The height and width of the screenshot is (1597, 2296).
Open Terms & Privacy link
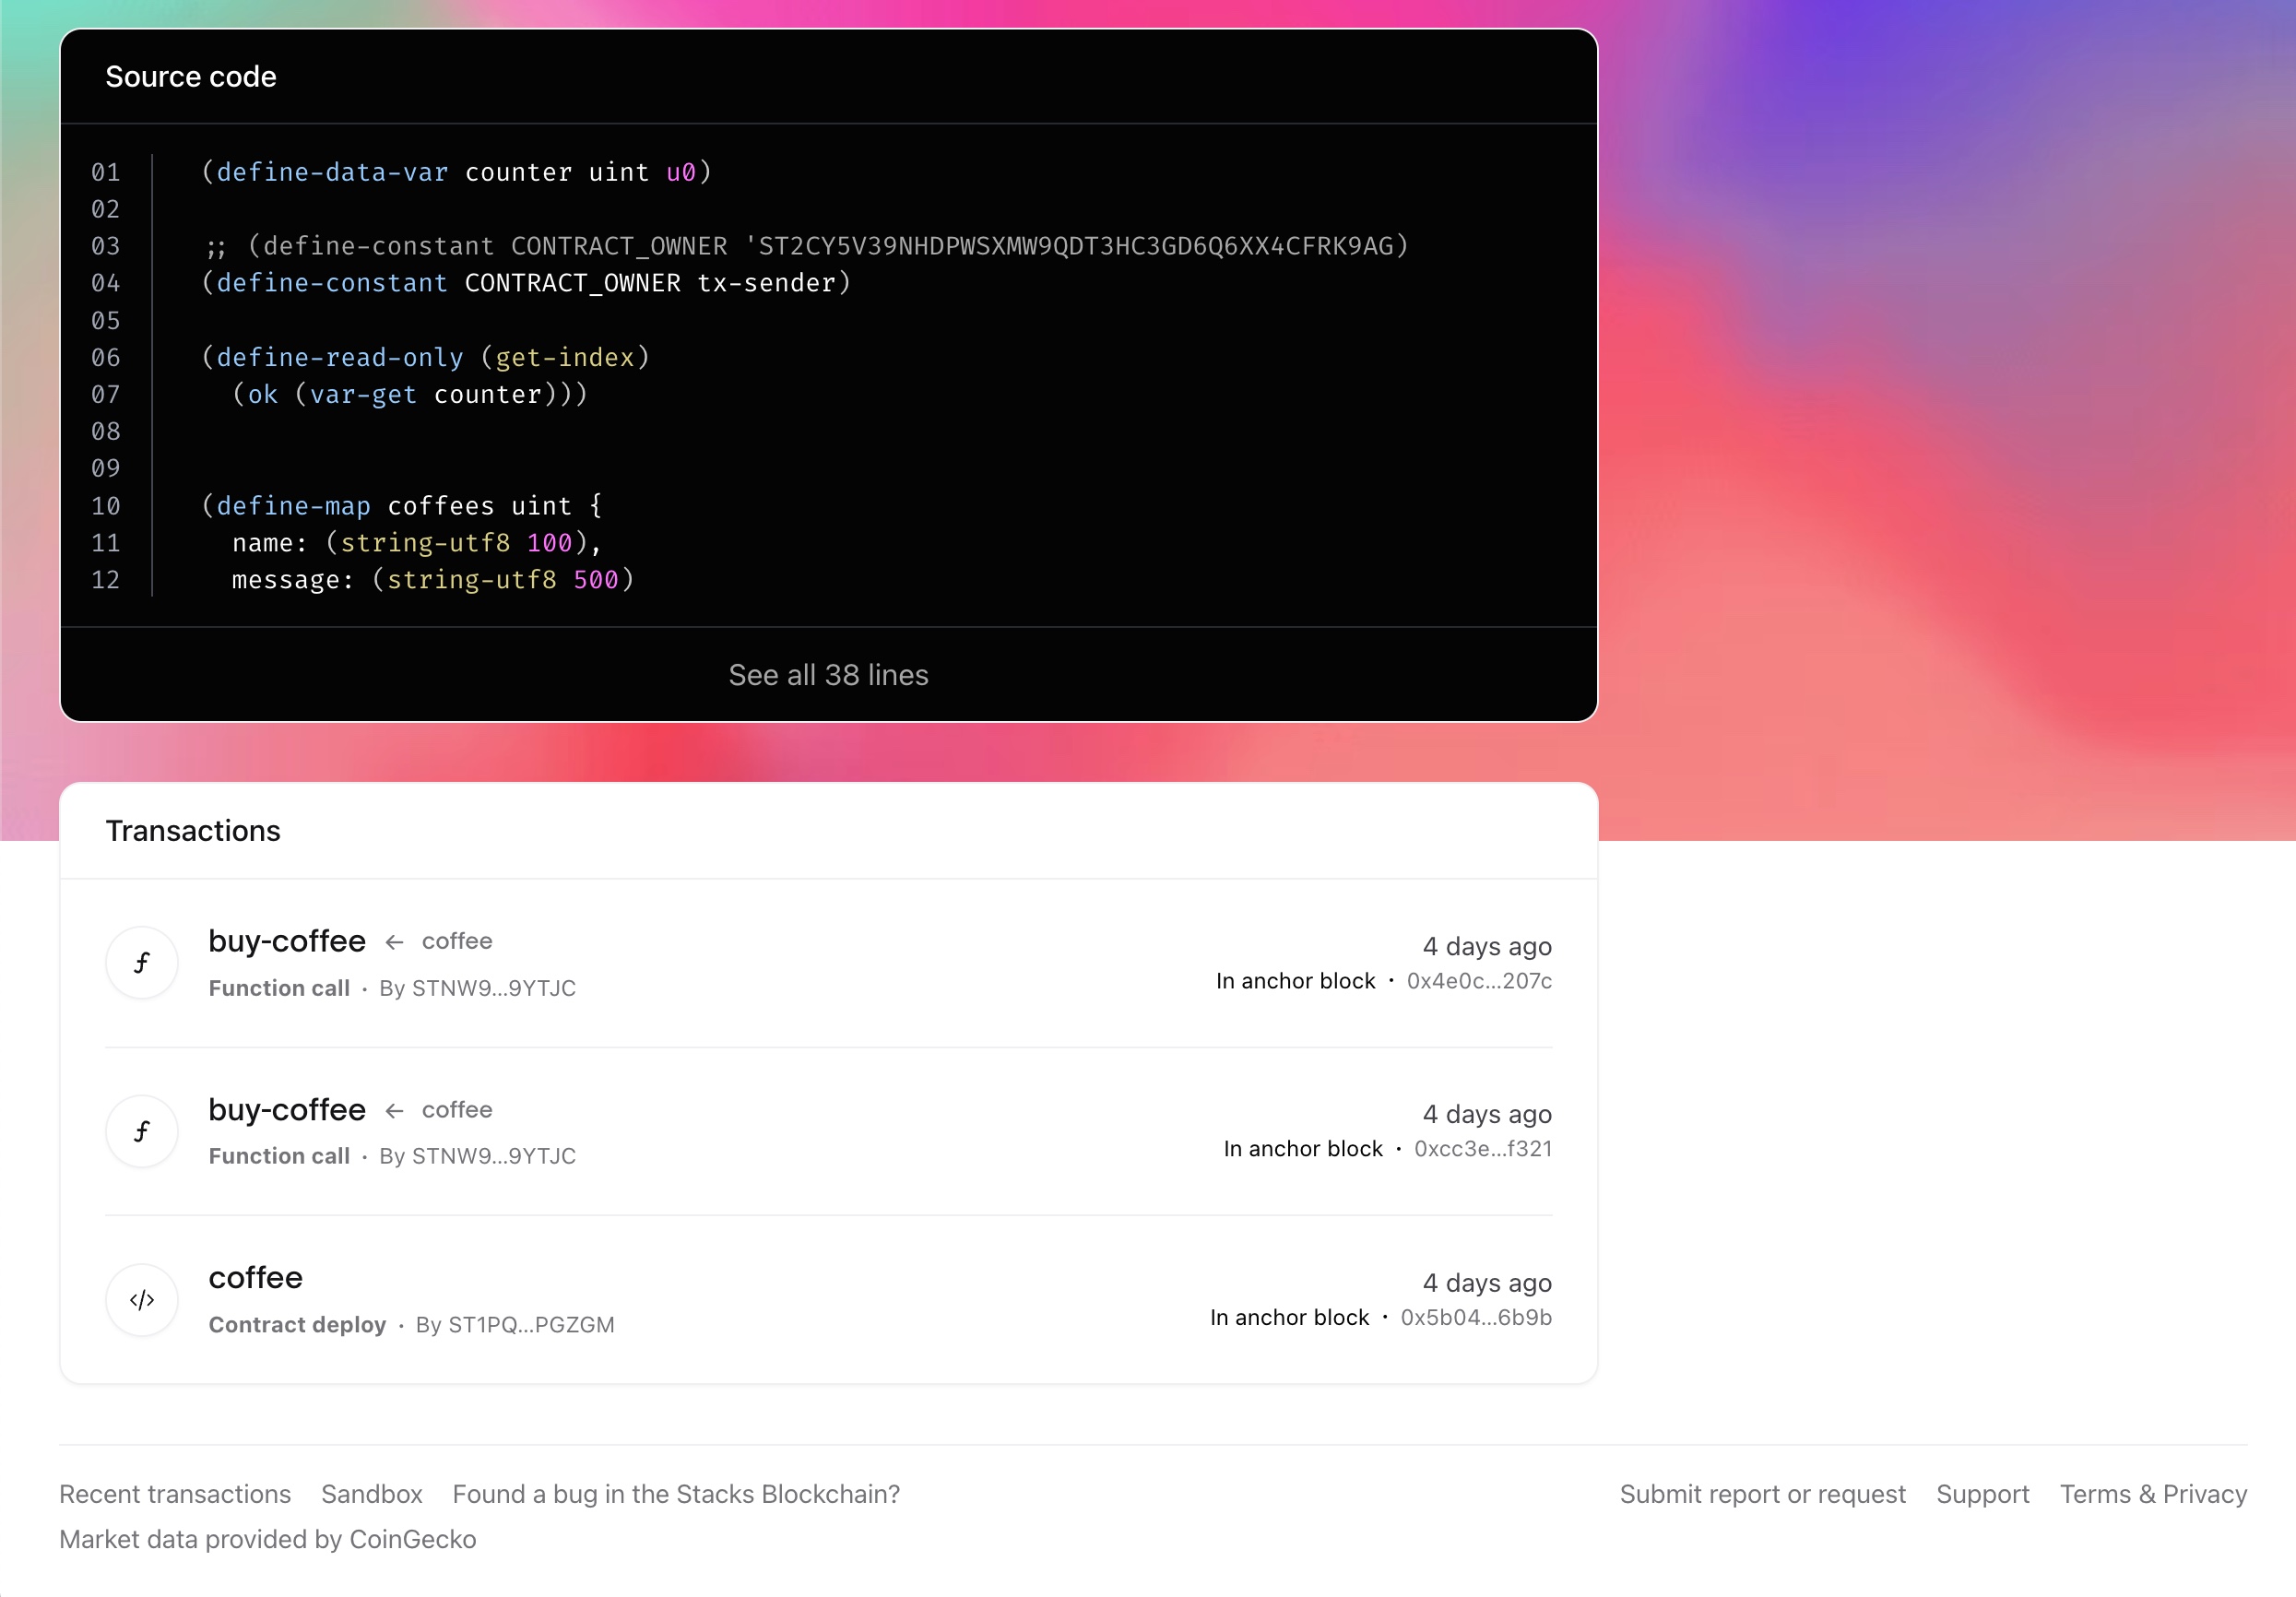pos(2152,1493)
